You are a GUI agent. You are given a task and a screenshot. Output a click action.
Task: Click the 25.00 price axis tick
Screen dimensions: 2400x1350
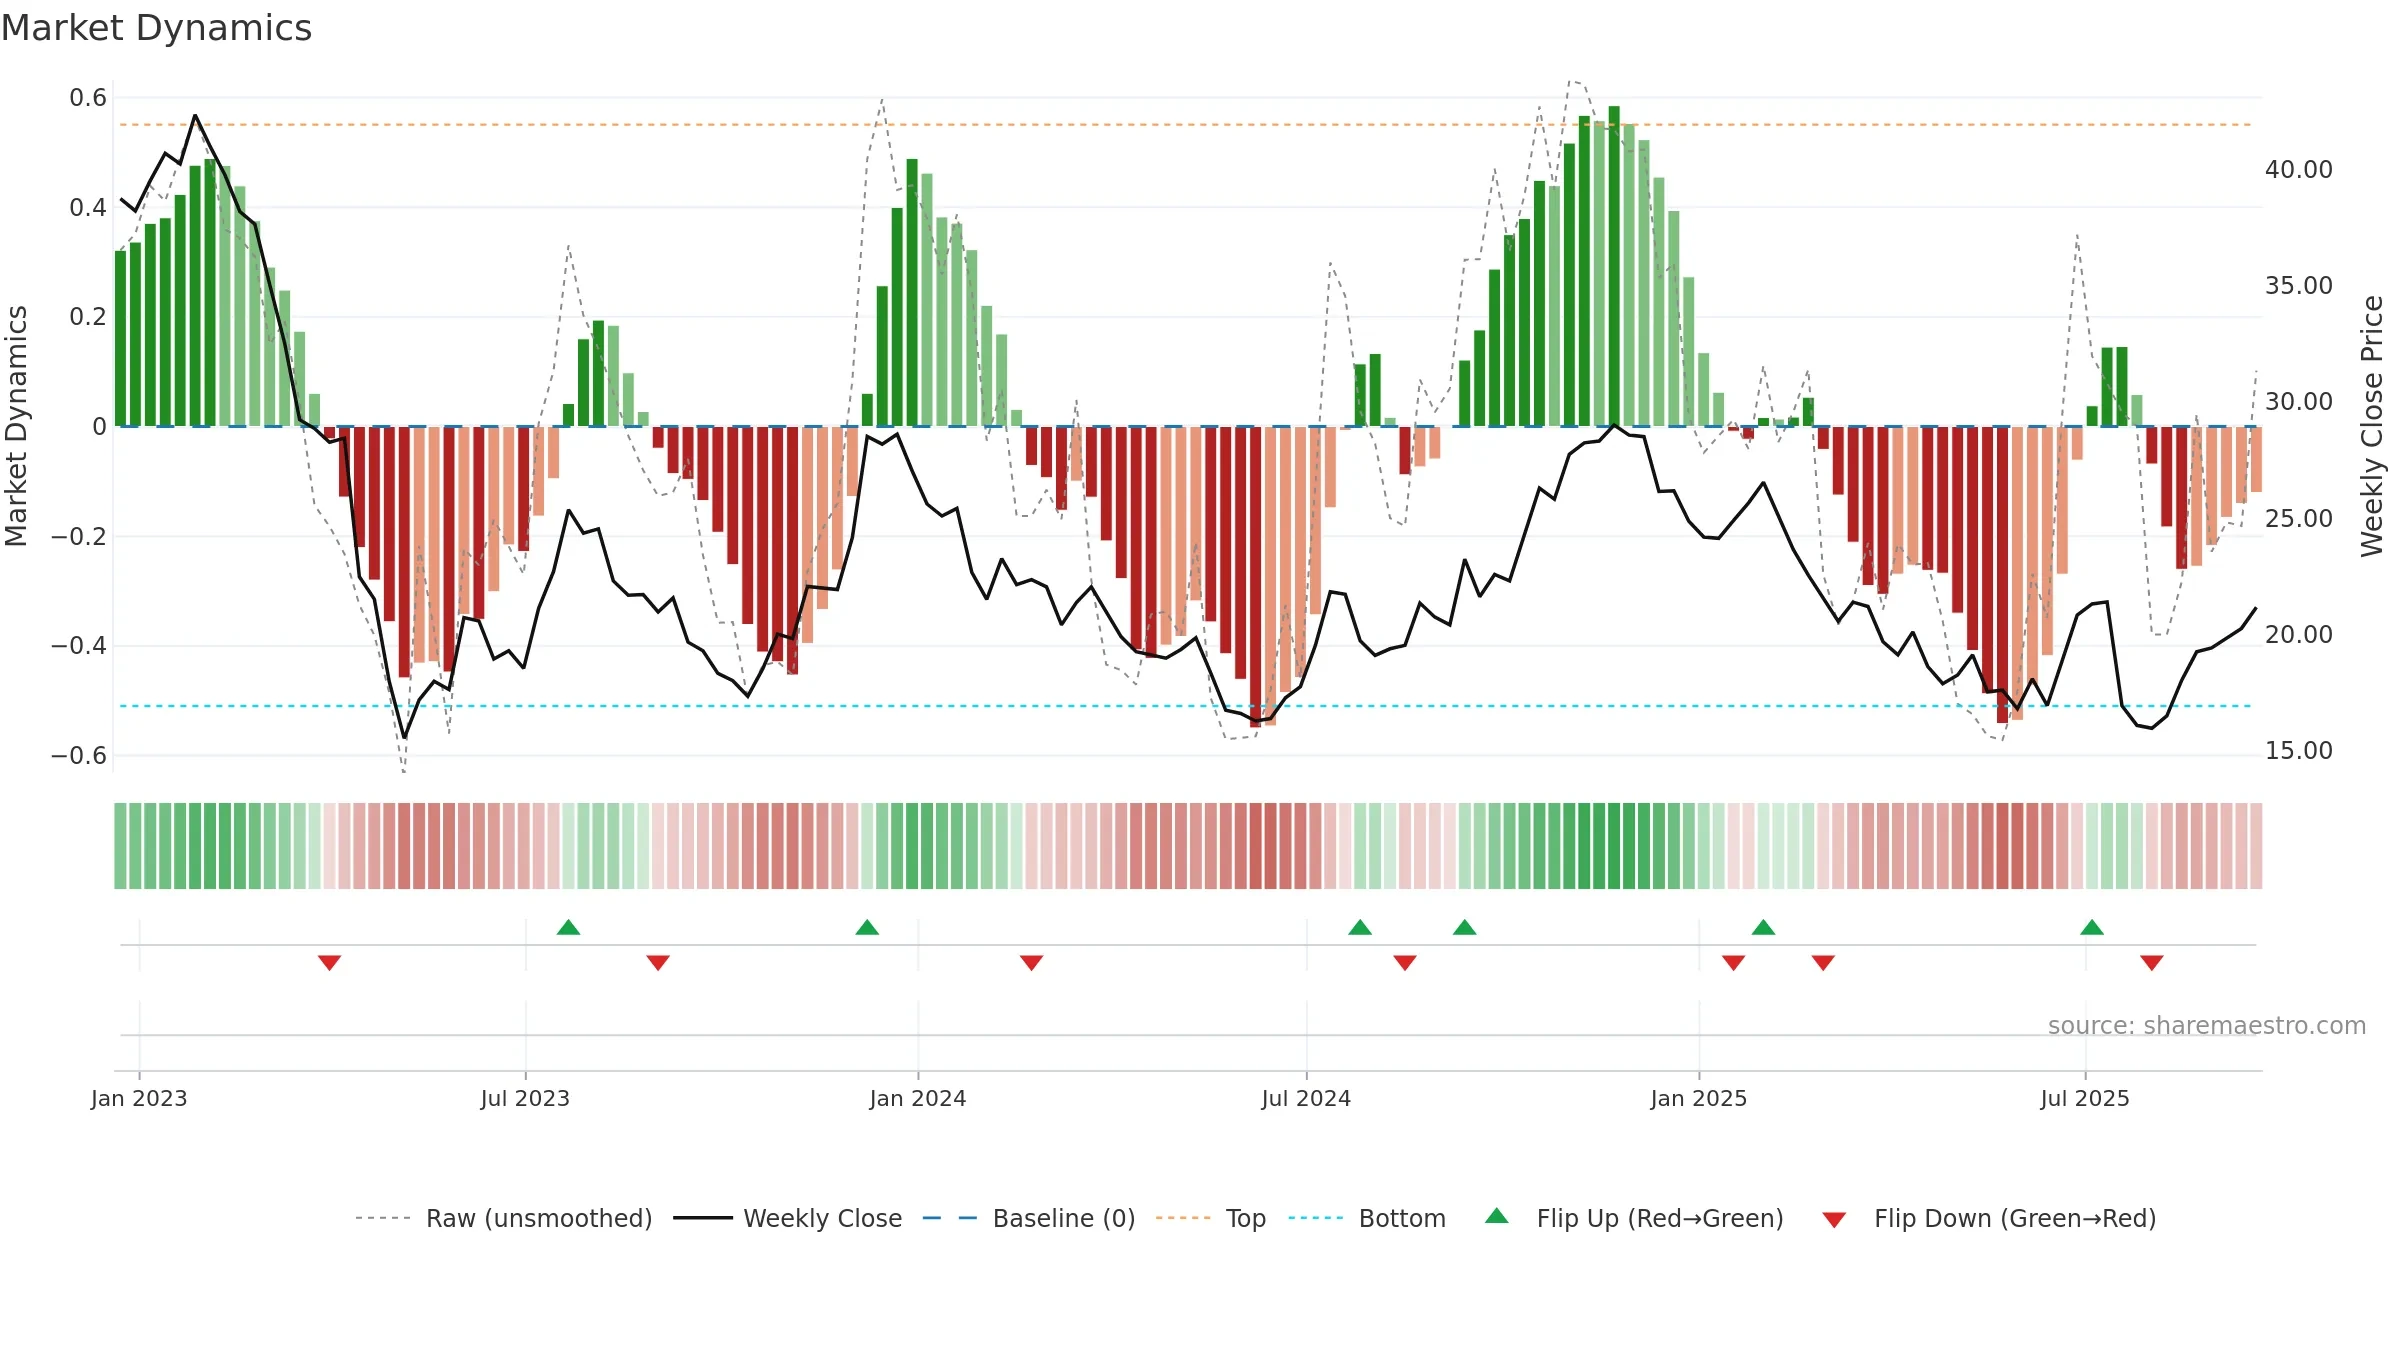[2299, 519]
